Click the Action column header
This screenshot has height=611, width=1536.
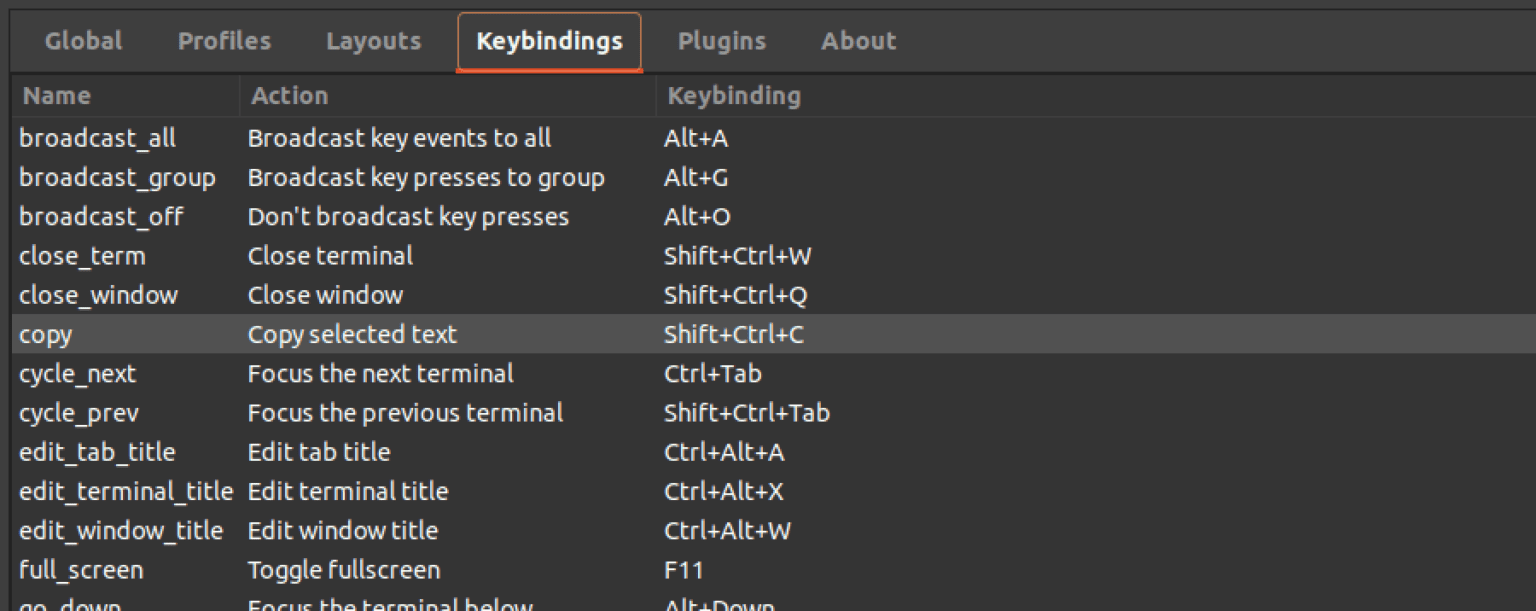click(x=289, y=96)
